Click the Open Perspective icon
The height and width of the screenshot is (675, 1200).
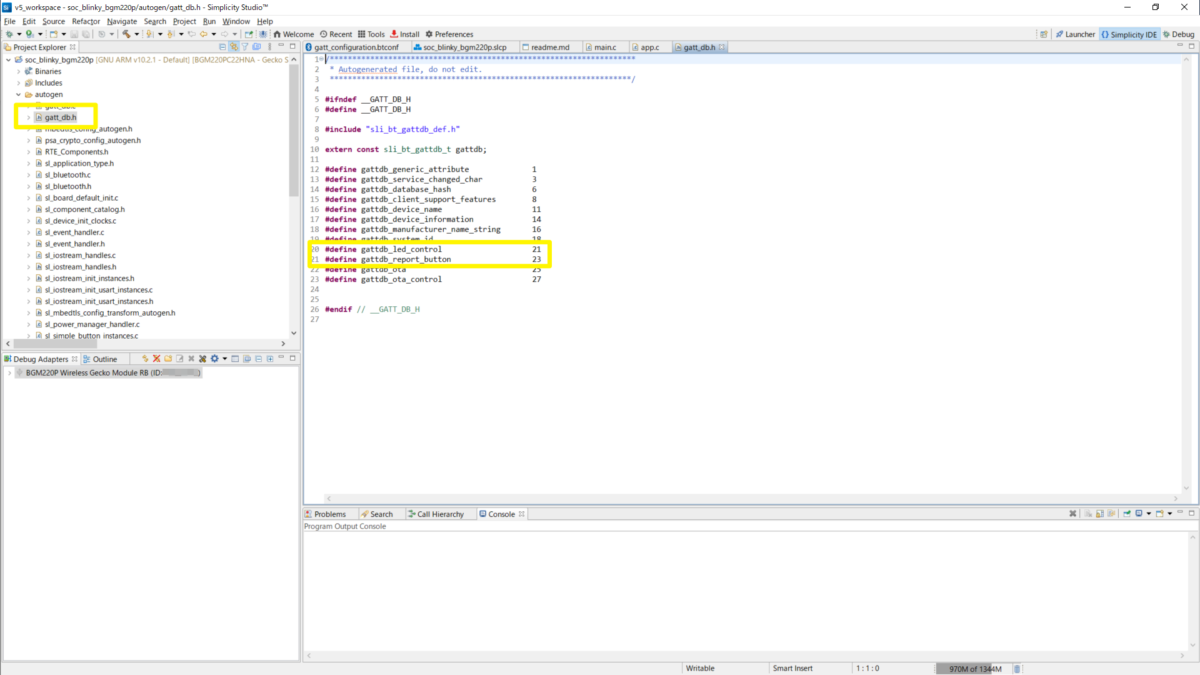1044,34
